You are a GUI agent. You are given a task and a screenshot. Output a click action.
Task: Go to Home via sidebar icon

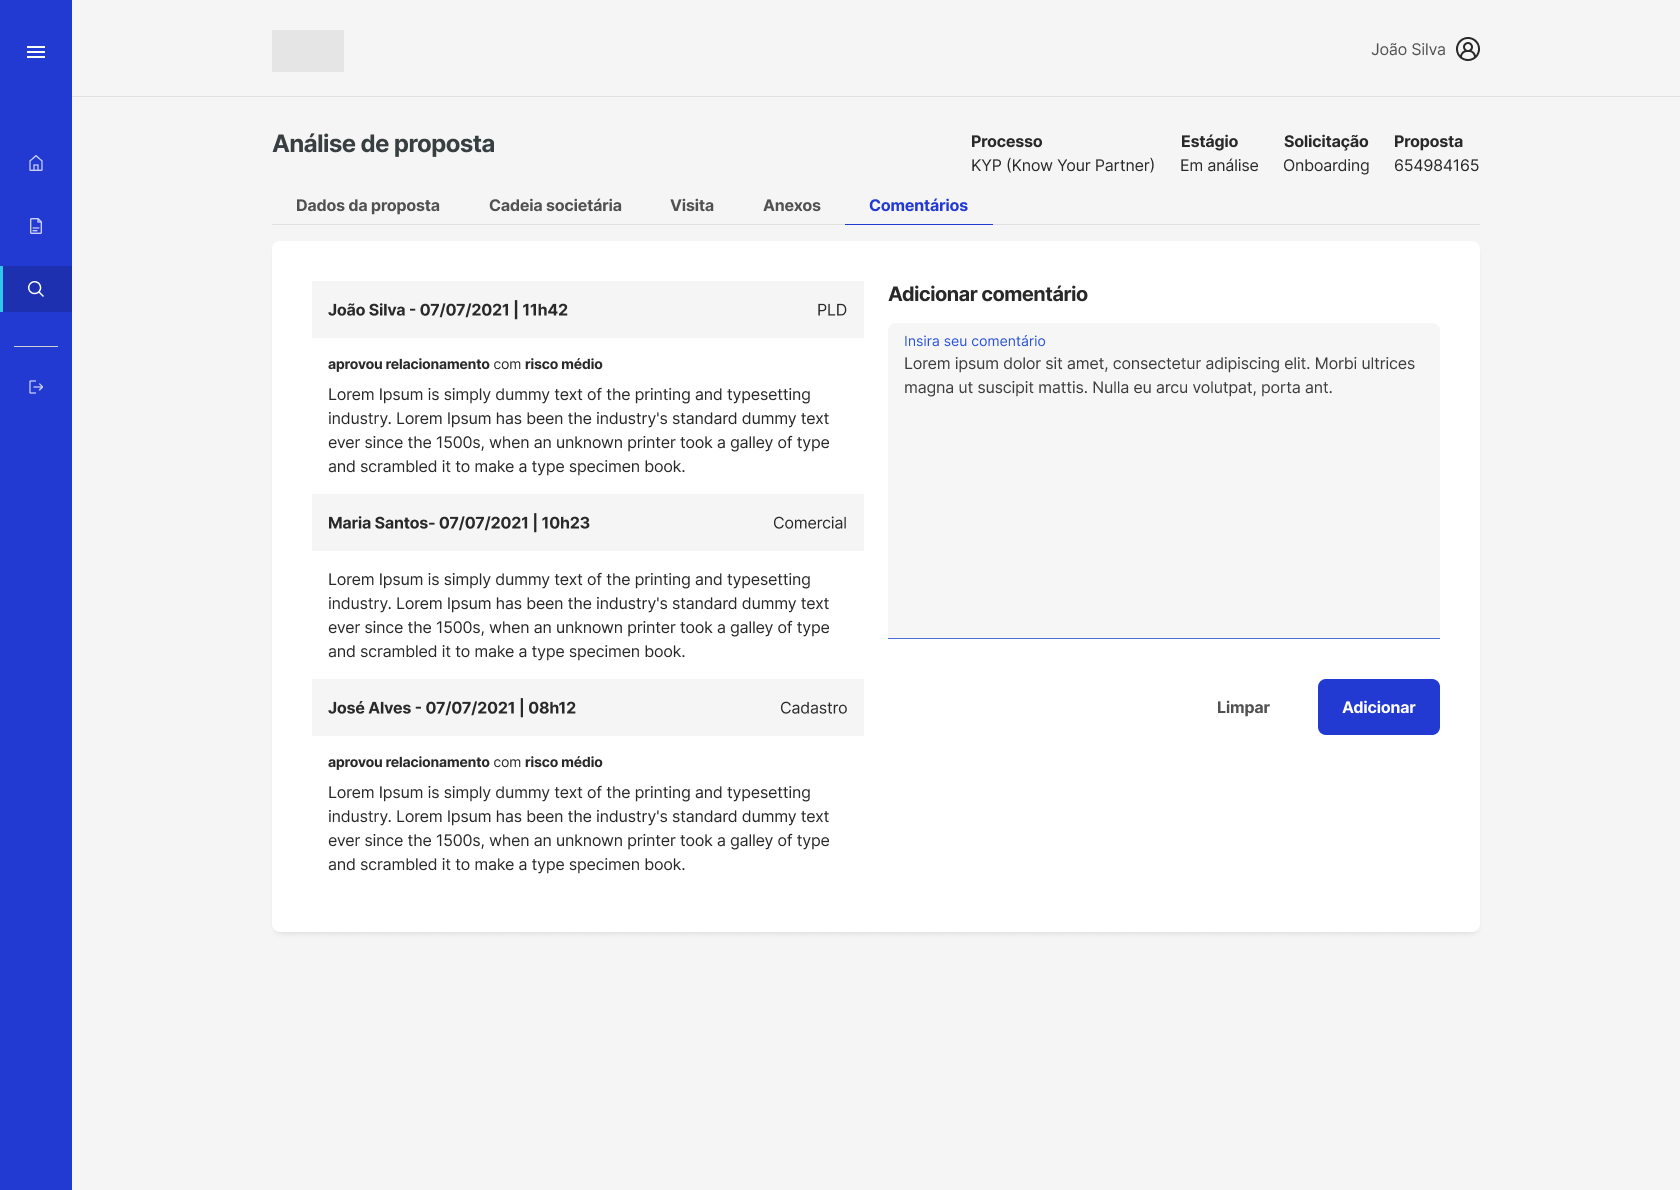36,163
